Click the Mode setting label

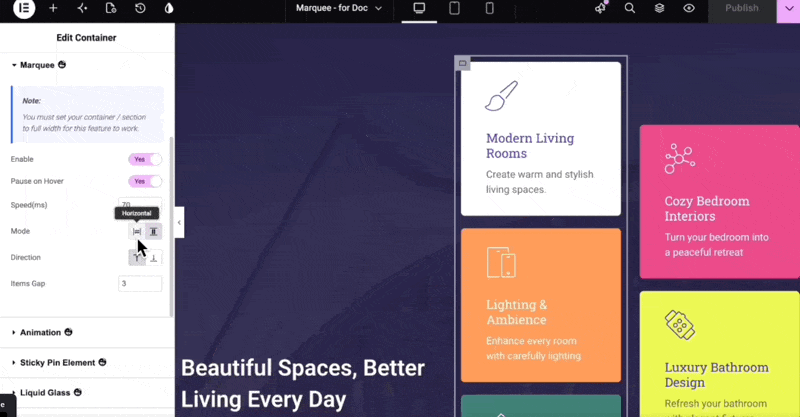pos(20,231)
